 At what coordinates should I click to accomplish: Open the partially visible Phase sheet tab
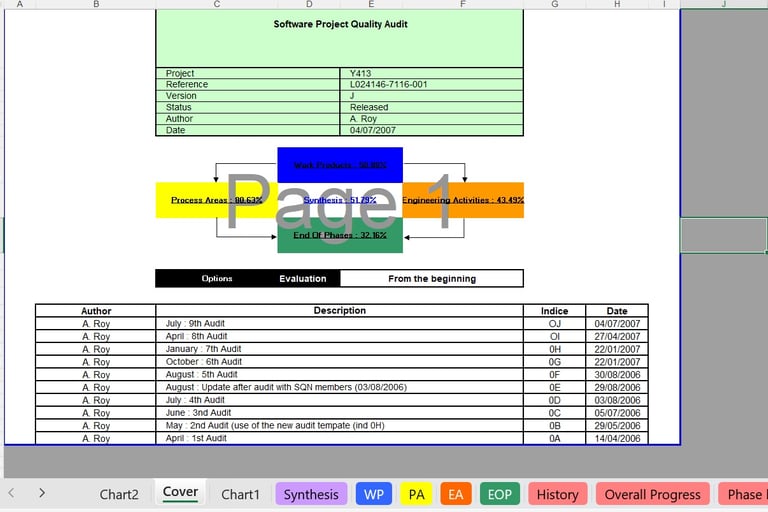coord(743,494)
